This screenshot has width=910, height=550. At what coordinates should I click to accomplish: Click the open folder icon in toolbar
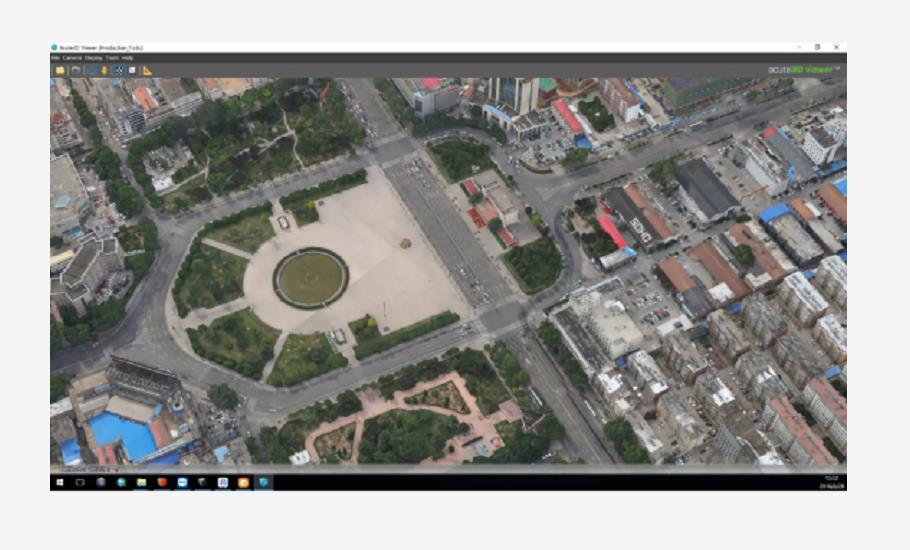click(60, 70)
